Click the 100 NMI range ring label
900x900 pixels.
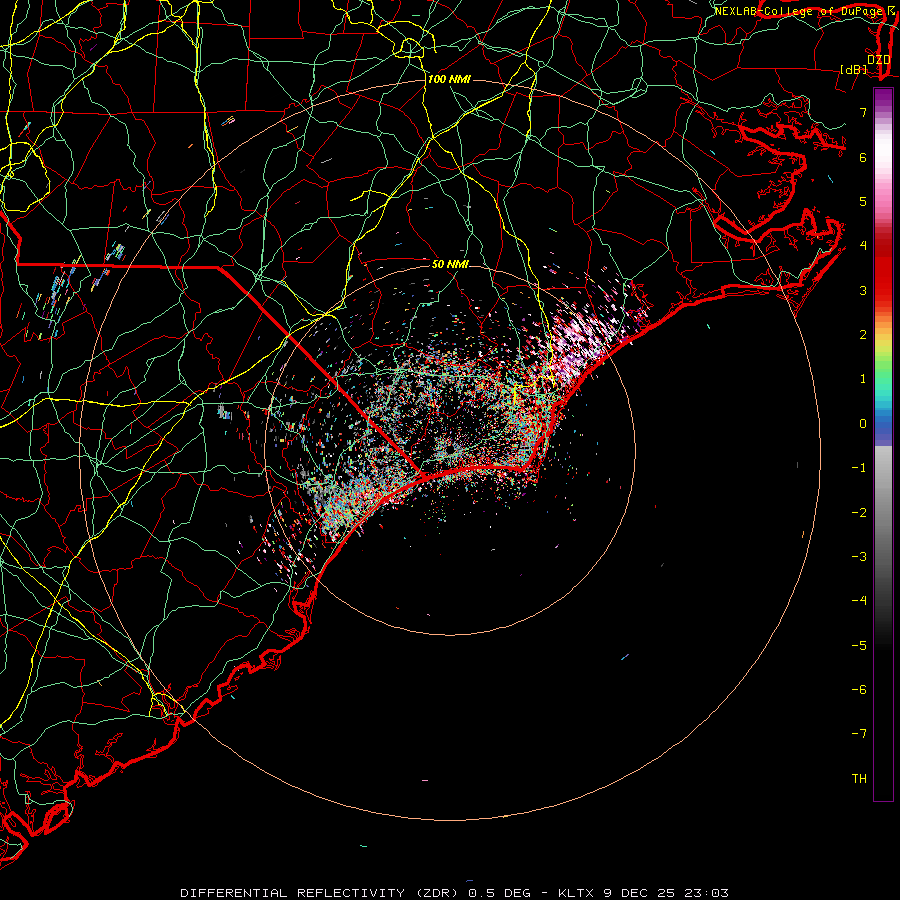click(449, 79)
